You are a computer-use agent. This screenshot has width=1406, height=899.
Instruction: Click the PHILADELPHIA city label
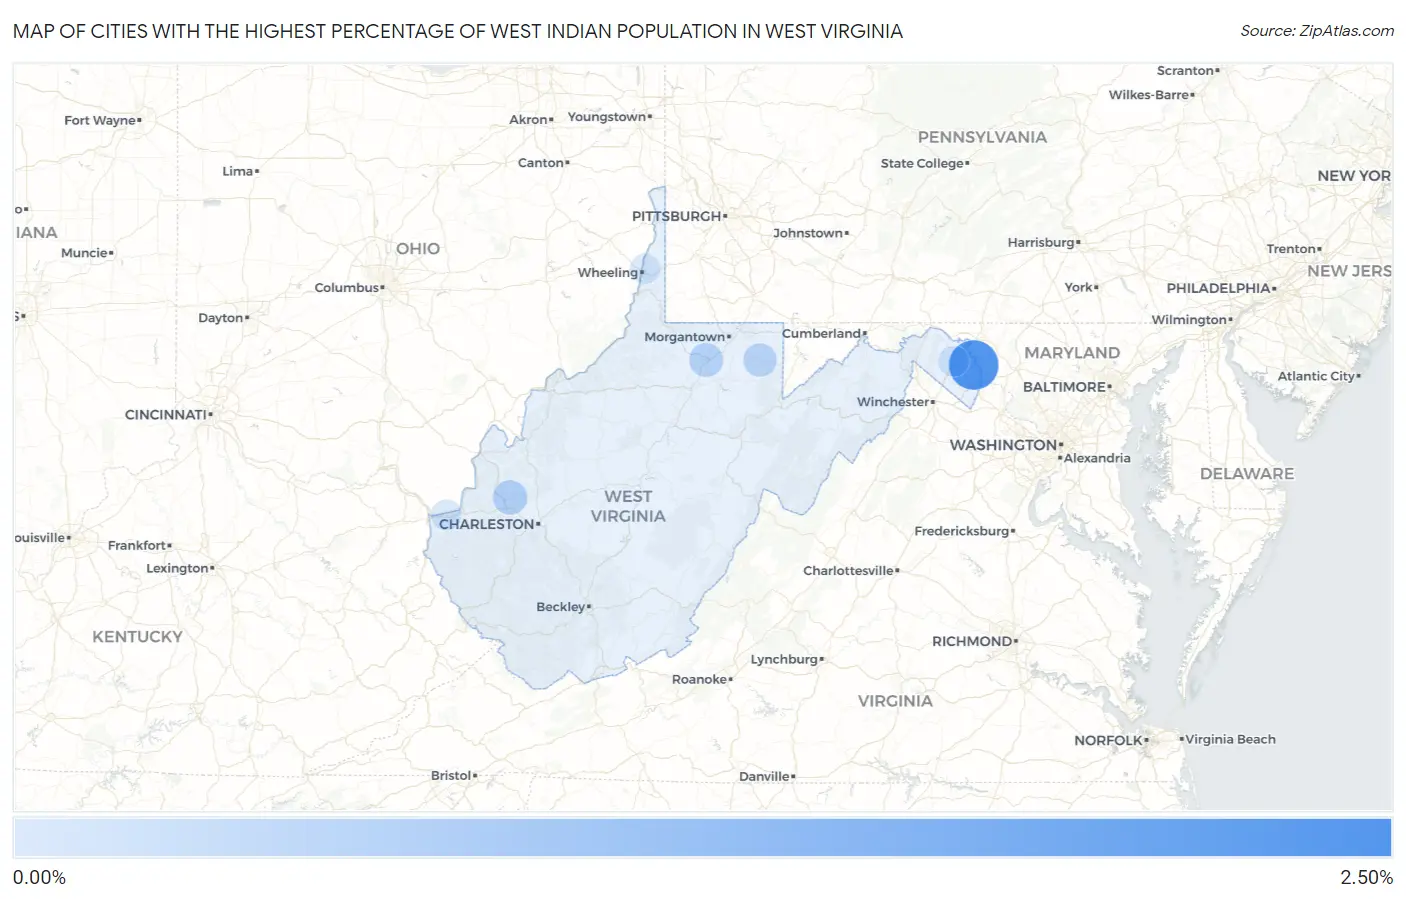[1218, 288]
